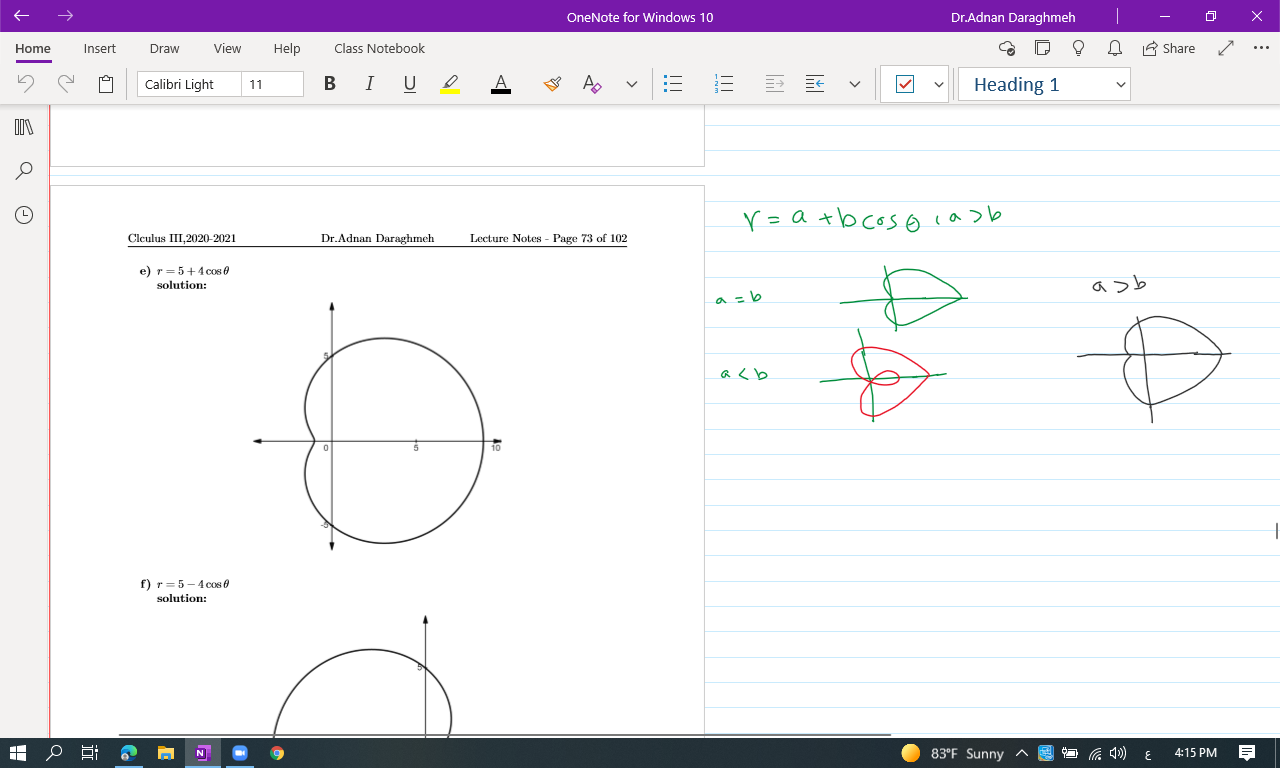The width and height of the screenshot is (1280, 768).
Task: Select the yellow text highlight color
Action: tap(450, 84)
